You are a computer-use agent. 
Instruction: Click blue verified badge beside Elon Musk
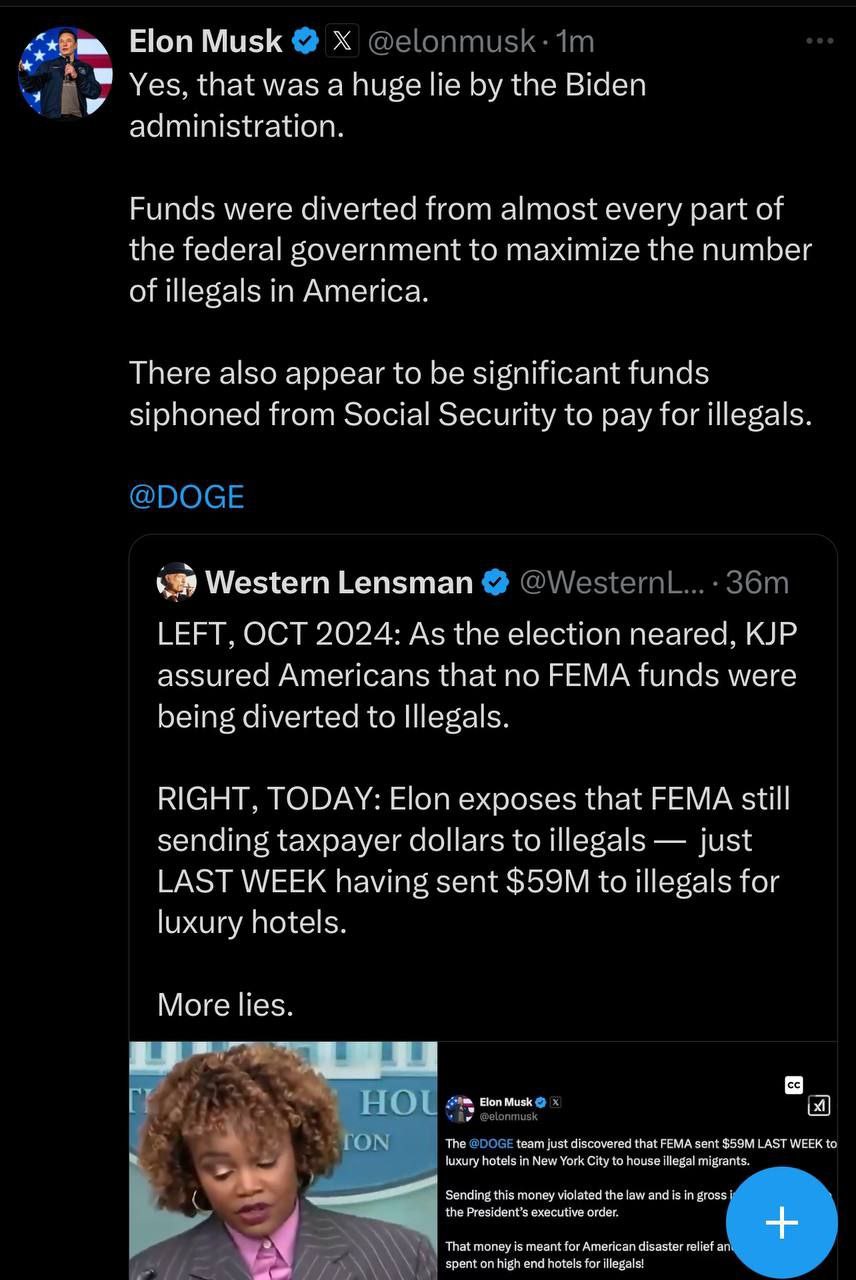305,42
